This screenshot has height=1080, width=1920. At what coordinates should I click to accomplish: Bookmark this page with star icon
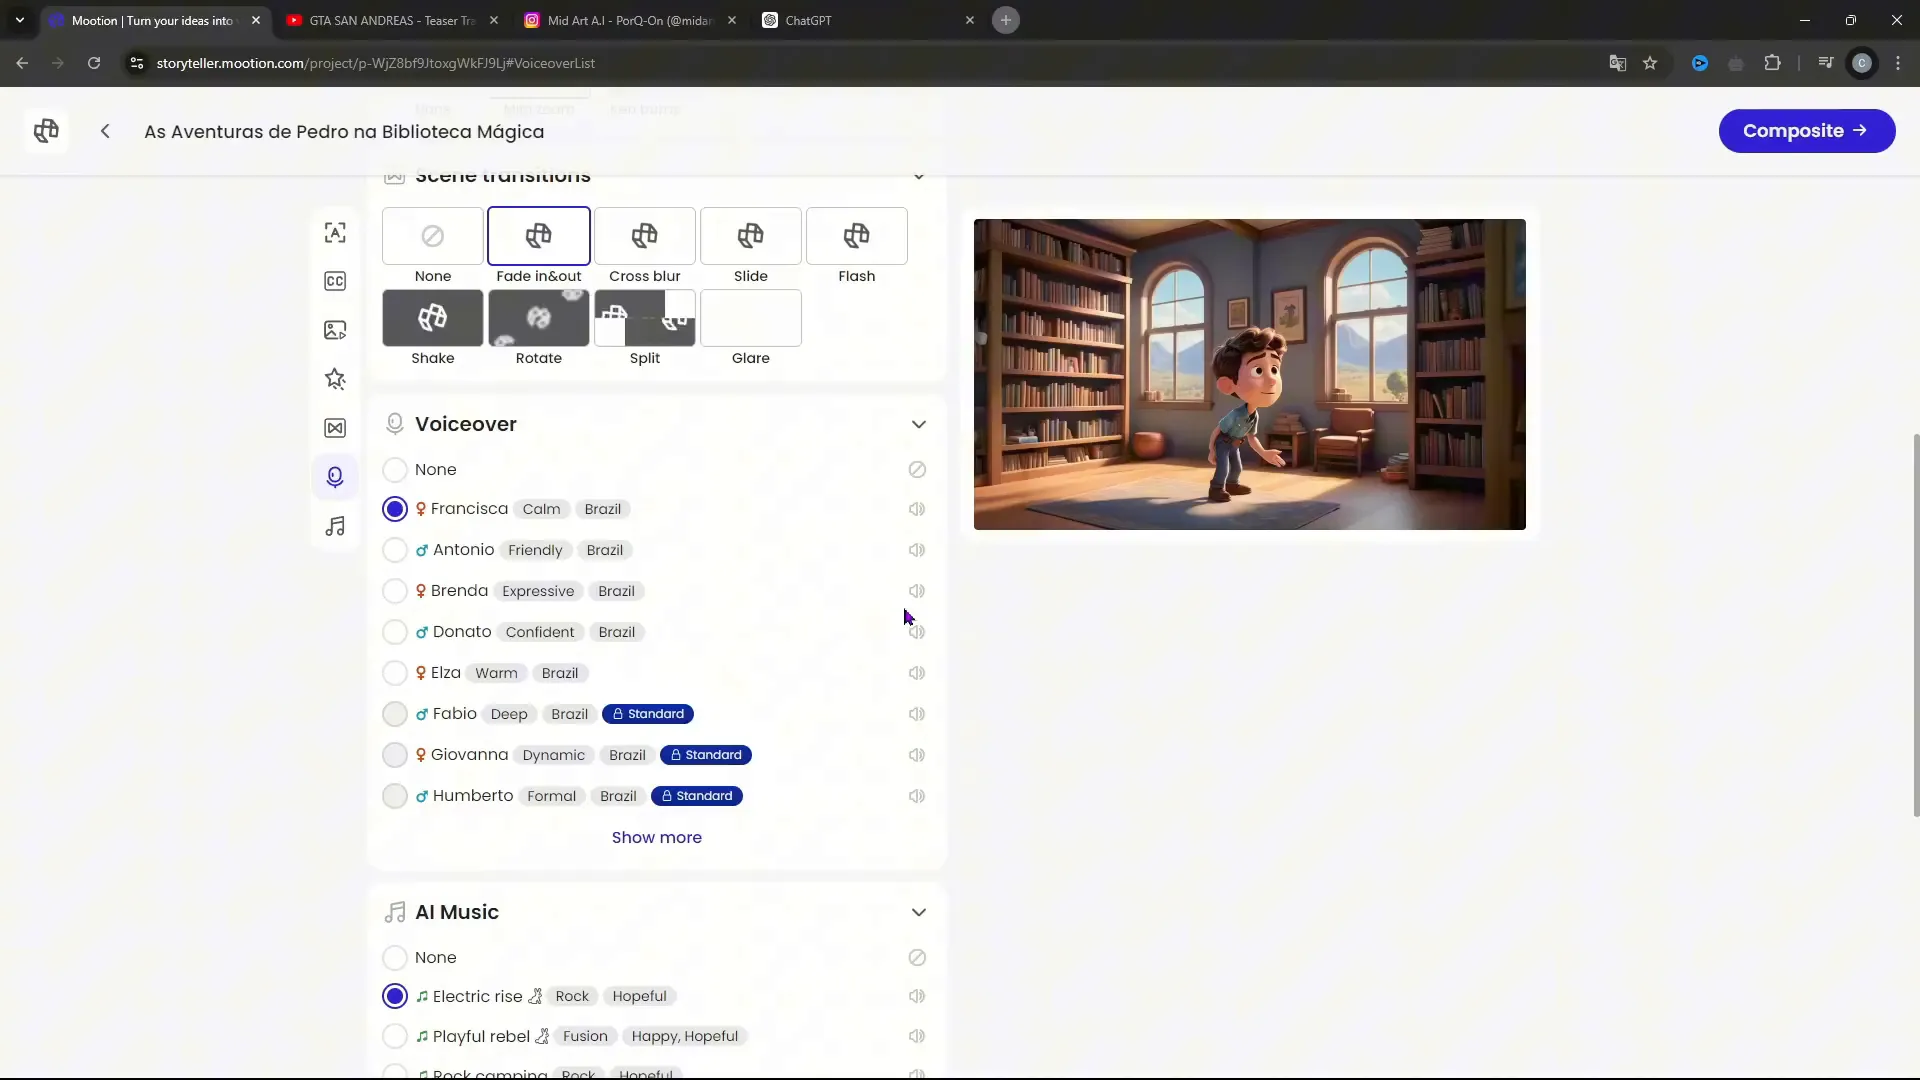point(1650,63)
